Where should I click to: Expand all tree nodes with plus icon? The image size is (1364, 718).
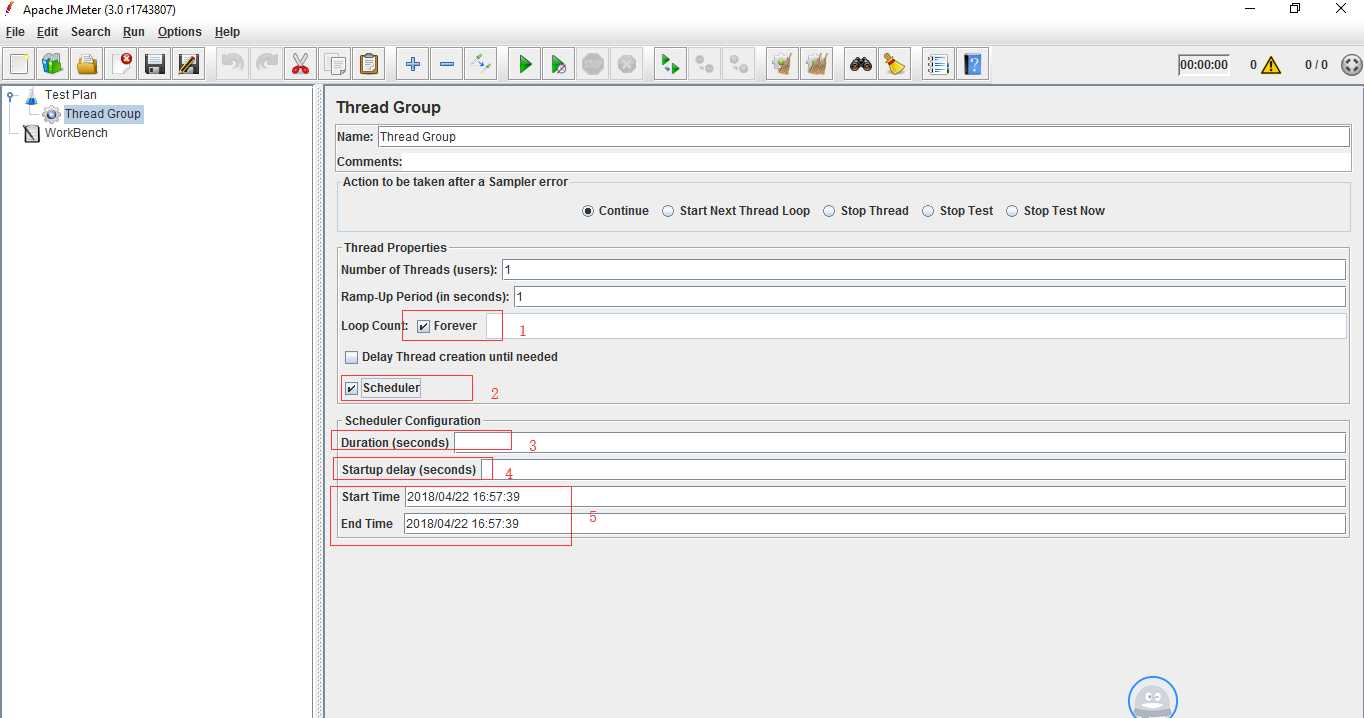pos(412,65)
